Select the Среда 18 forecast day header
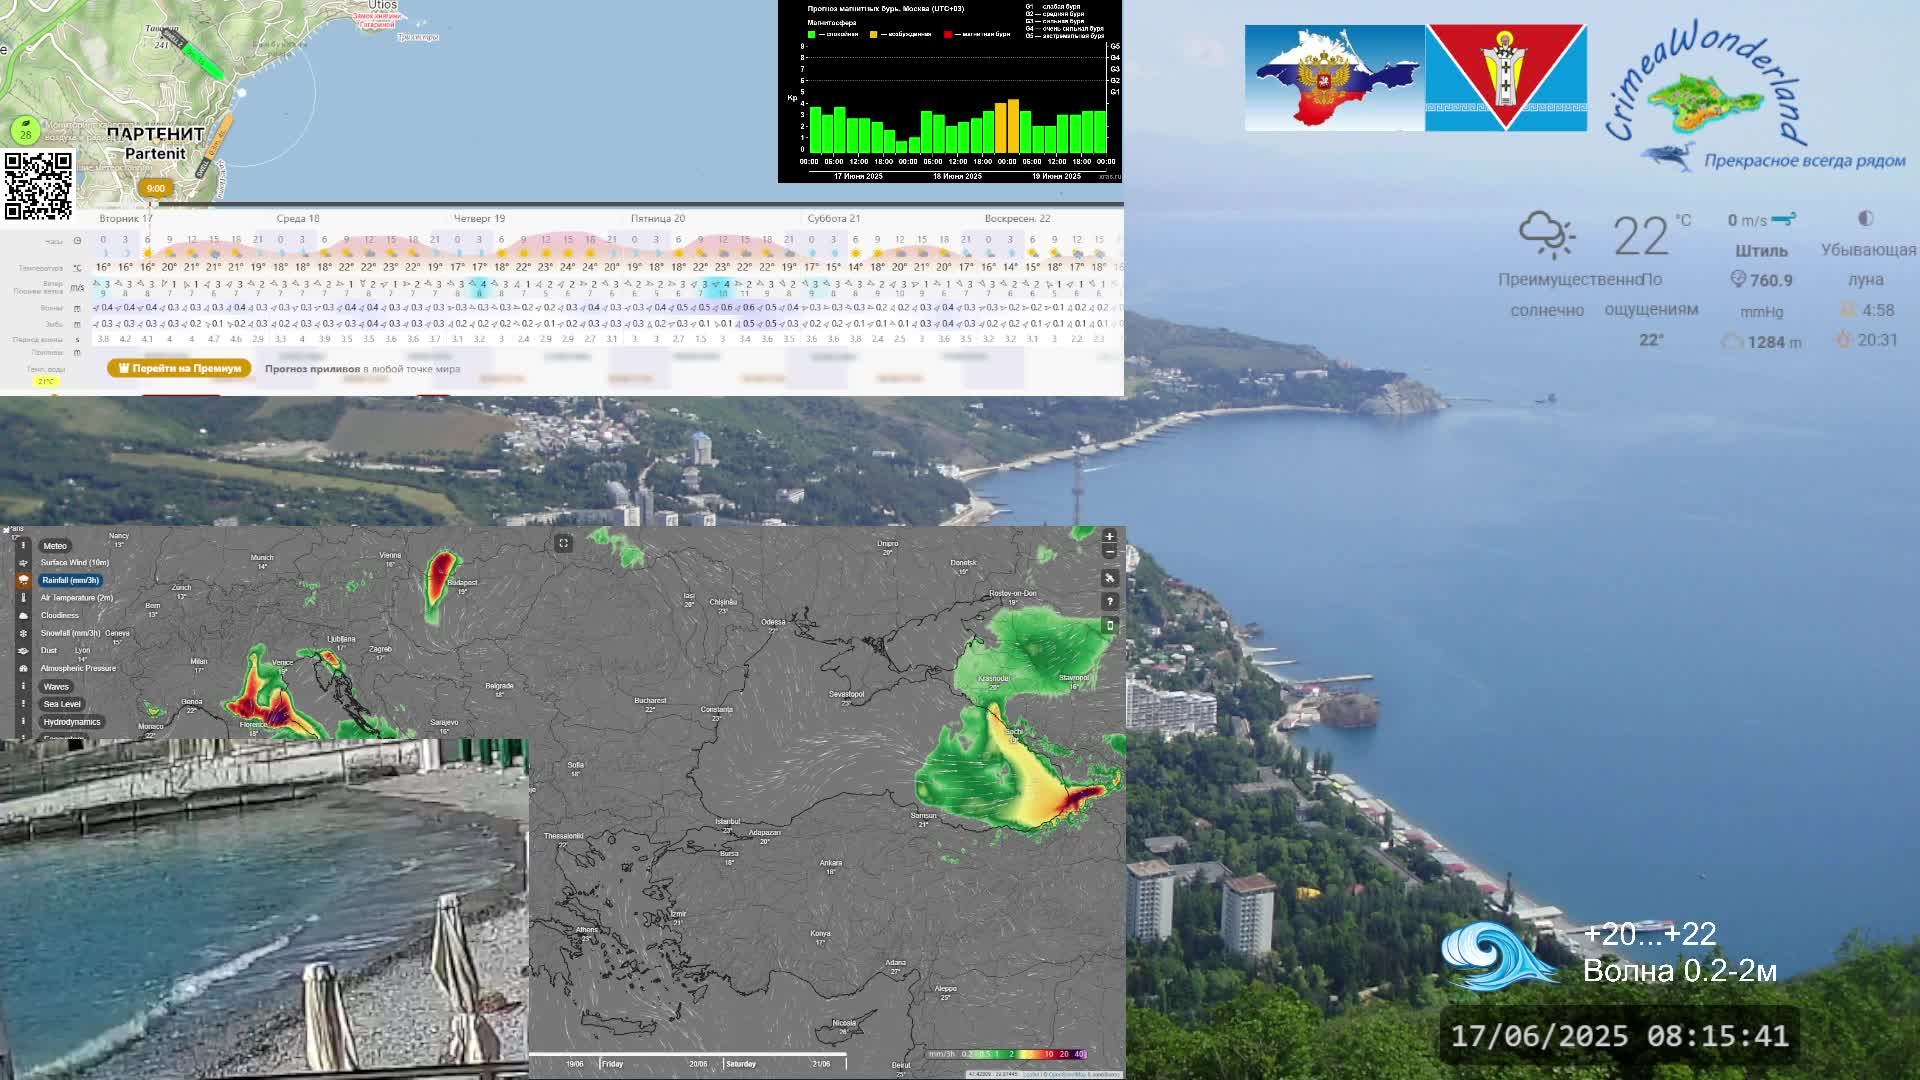This screenshot has width=1920, height=1080. tap(298, 218)
